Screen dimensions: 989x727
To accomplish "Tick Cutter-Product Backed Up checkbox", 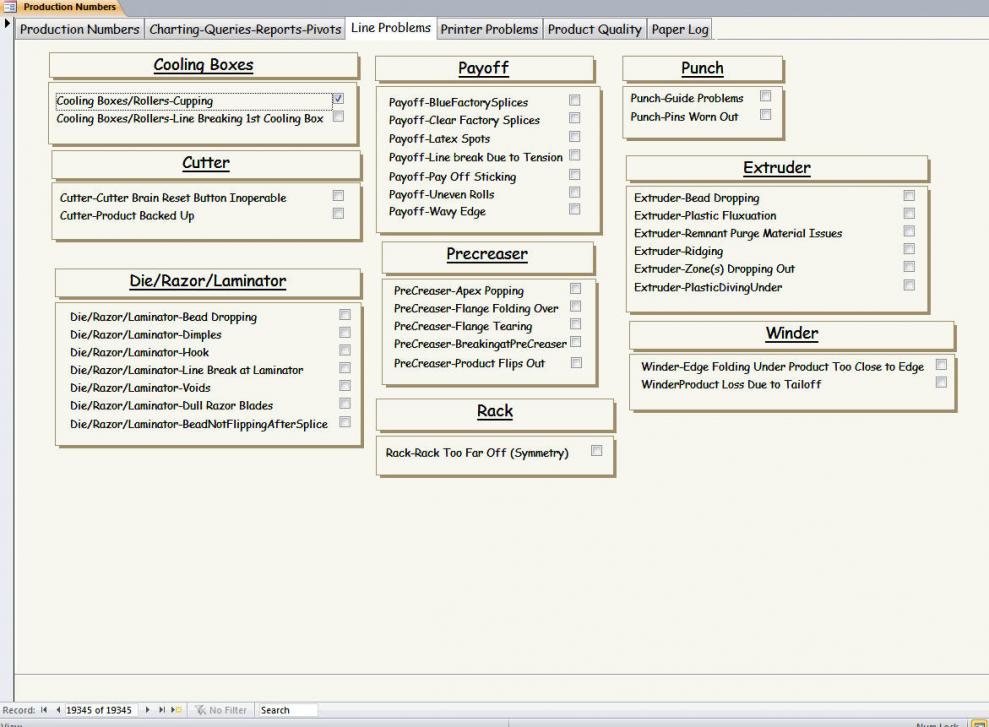I will click(338, 213).
